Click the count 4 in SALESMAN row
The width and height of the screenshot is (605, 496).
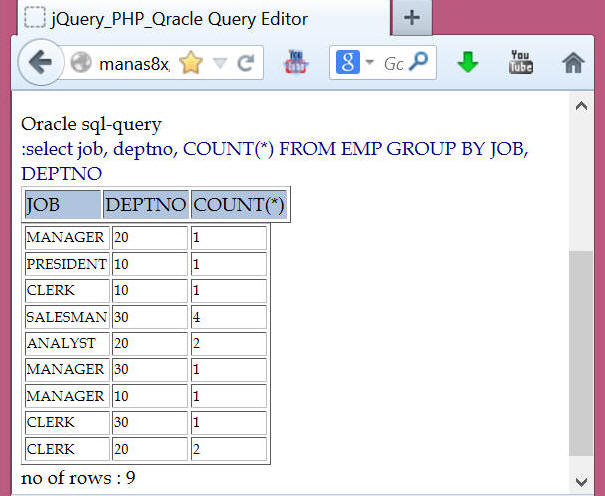(229, 317)
